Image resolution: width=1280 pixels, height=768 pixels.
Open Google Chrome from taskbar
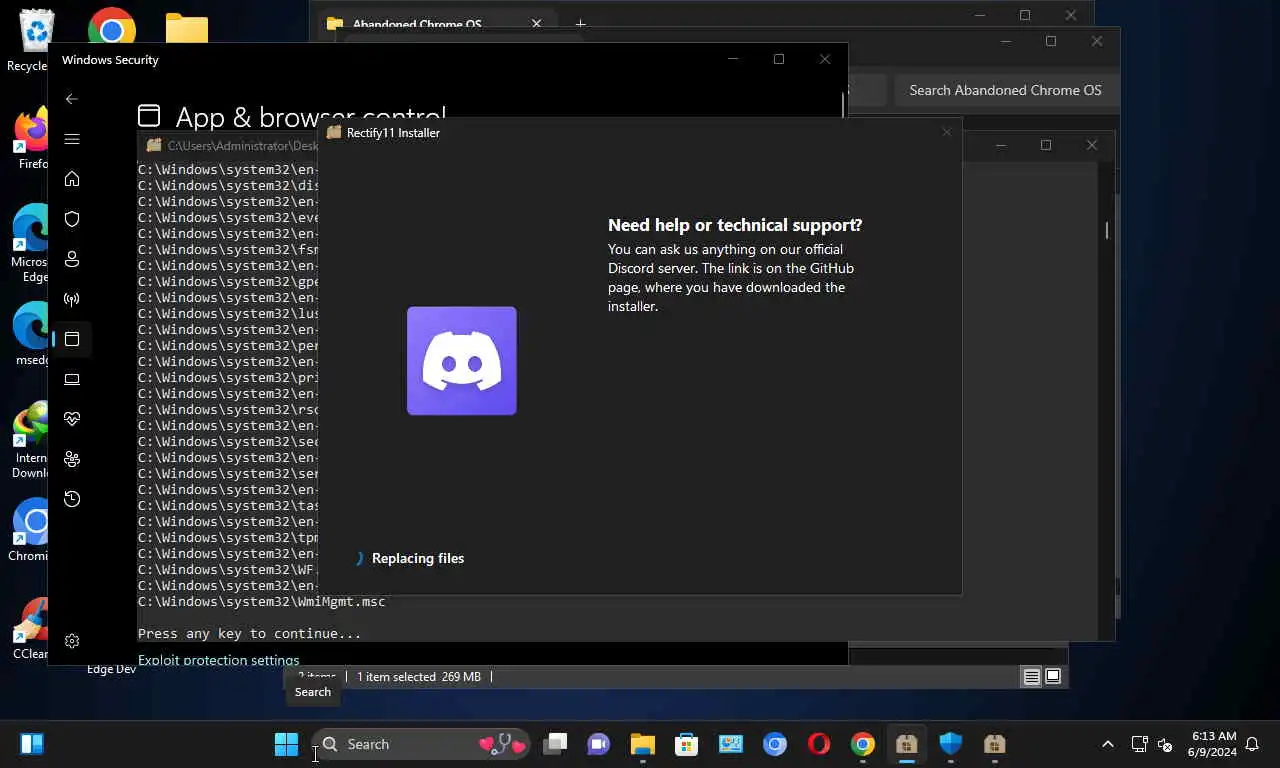(863, 744)
